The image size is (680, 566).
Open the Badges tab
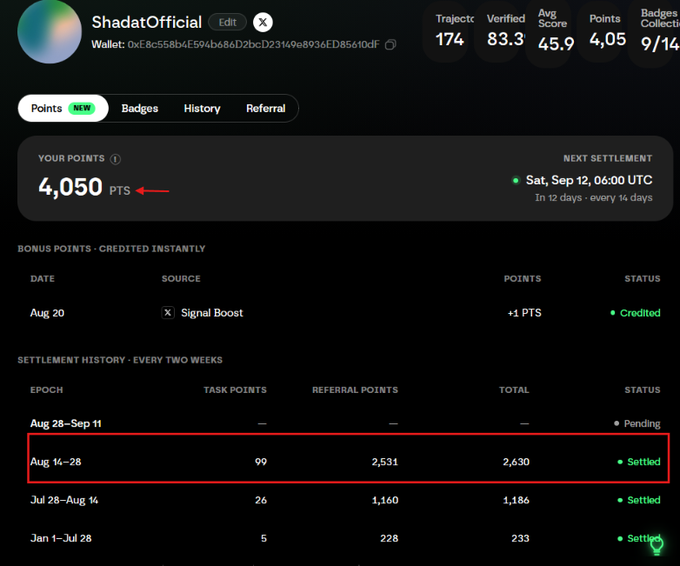click(140, 108)
